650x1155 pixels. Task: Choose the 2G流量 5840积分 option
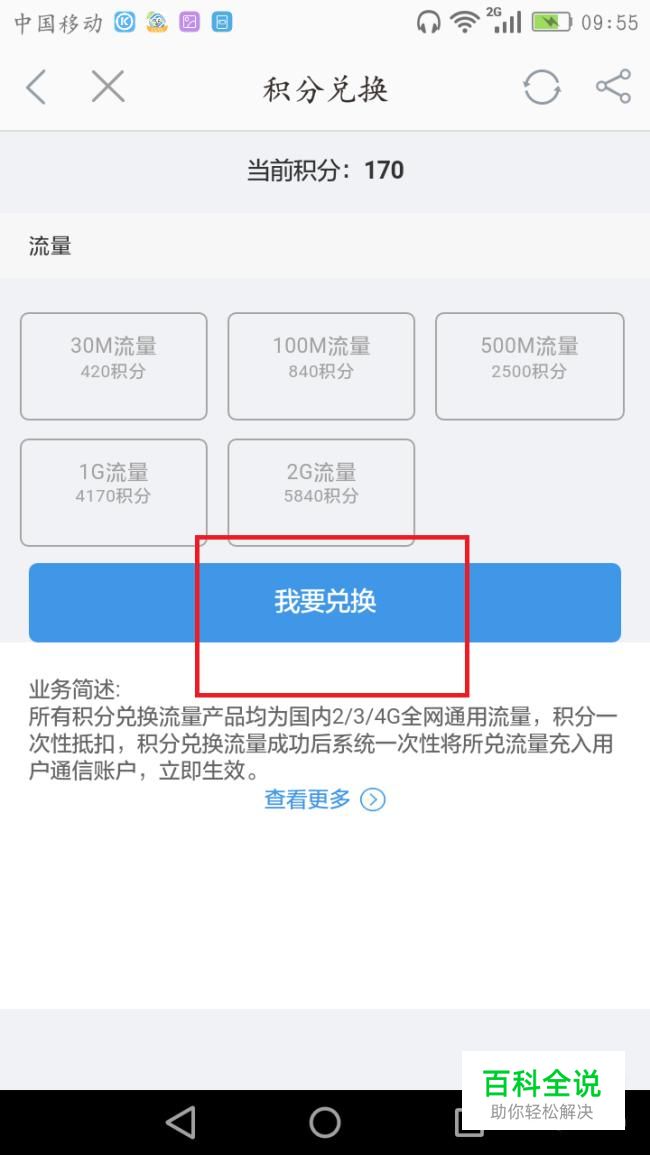pyautogui.click(x=321, y=492)
